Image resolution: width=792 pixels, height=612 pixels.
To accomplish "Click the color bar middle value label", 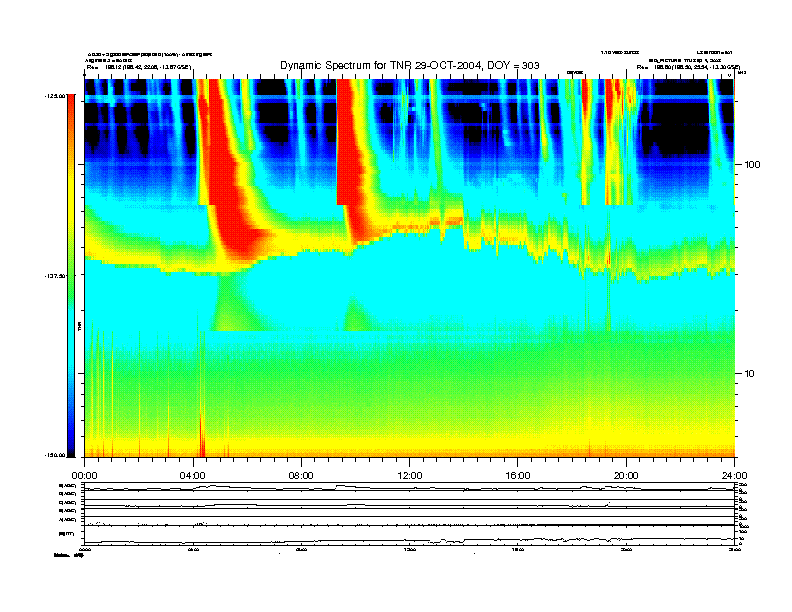I will click(55, 276).
